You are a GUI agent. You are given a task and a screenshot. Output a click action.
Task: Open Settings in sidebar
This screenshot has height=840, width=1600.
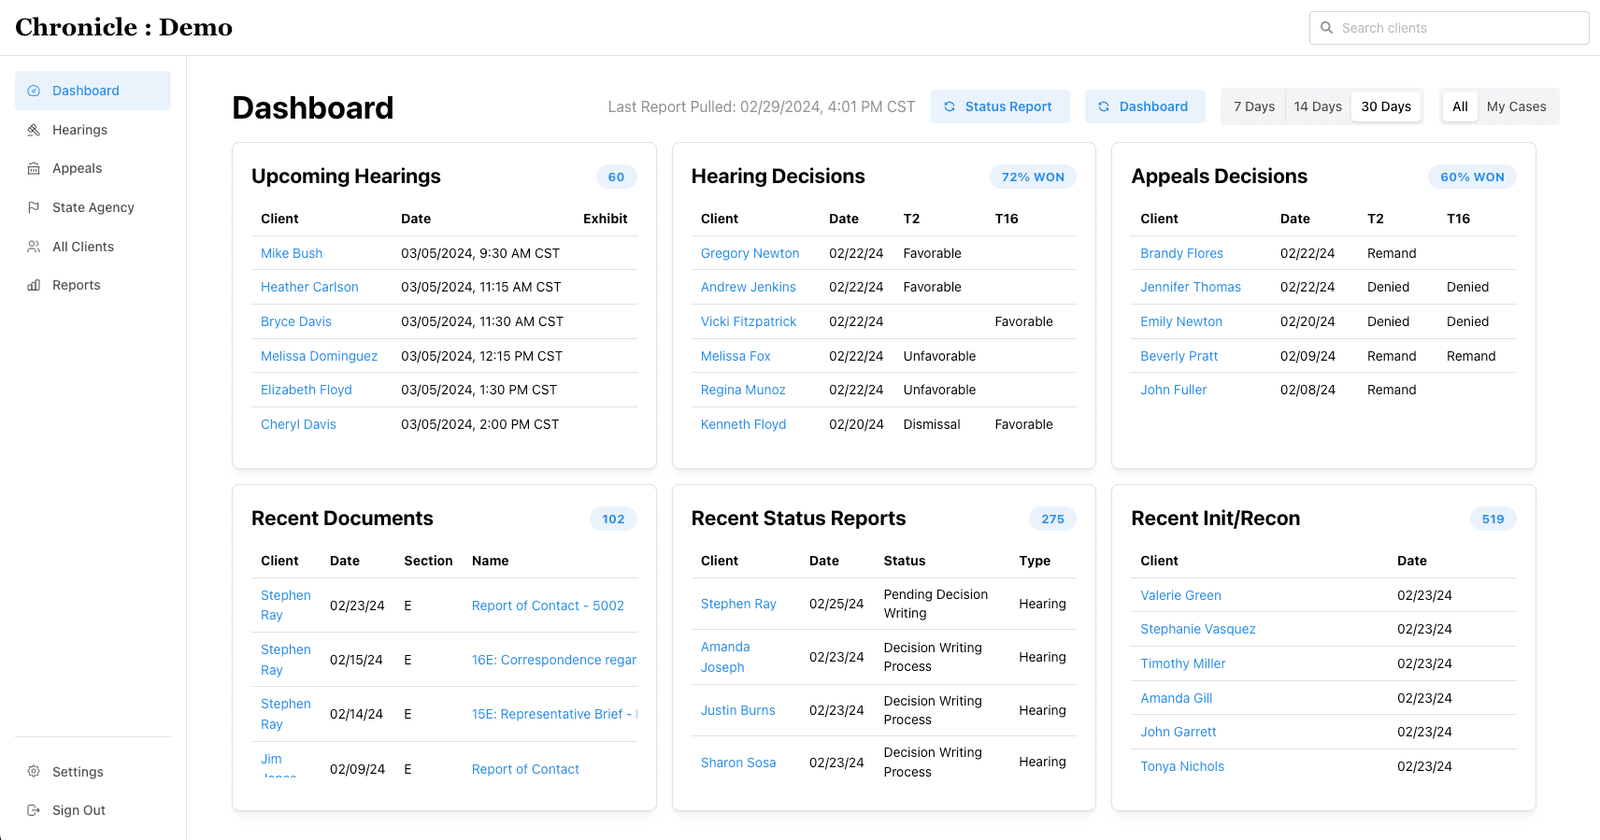(93, 772)
